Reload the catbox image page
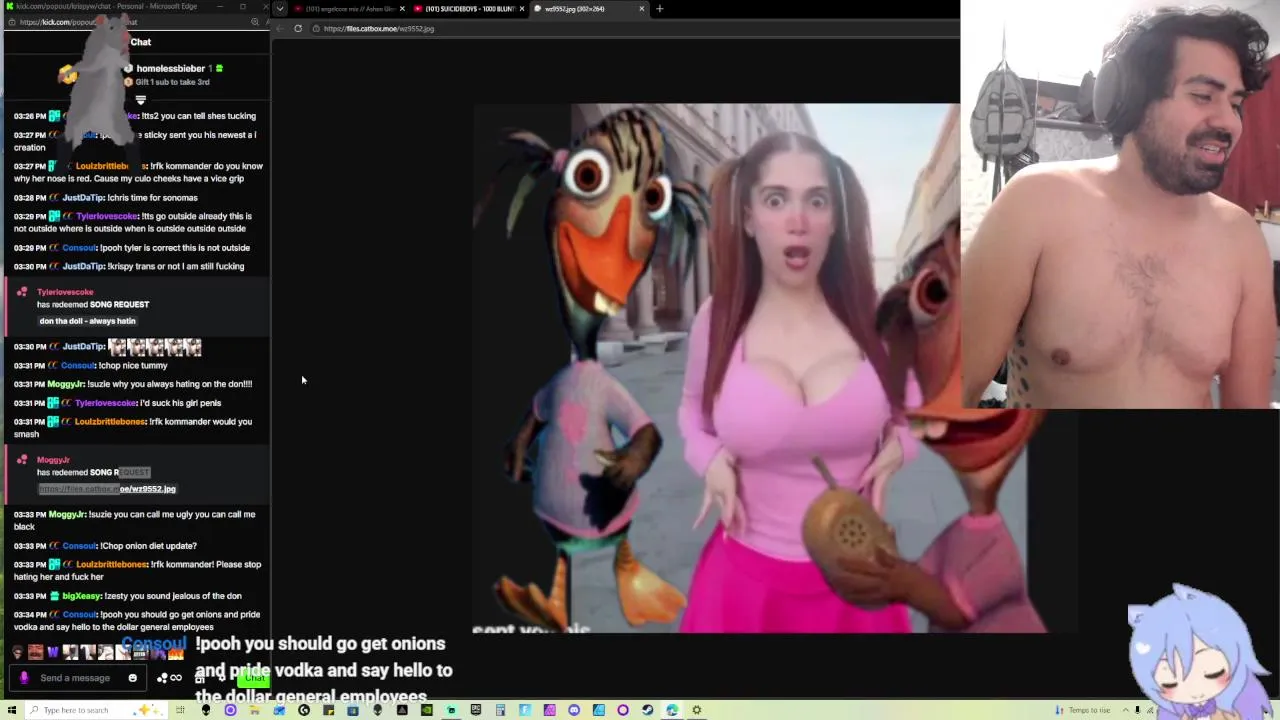1280x720 pixels. 298,28
